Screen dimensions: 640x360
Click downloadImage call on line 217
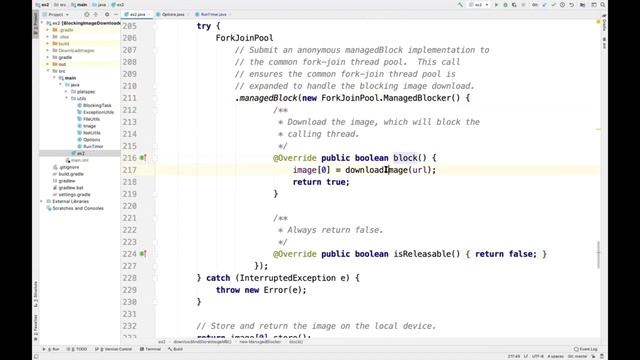[x=376, y=170]
